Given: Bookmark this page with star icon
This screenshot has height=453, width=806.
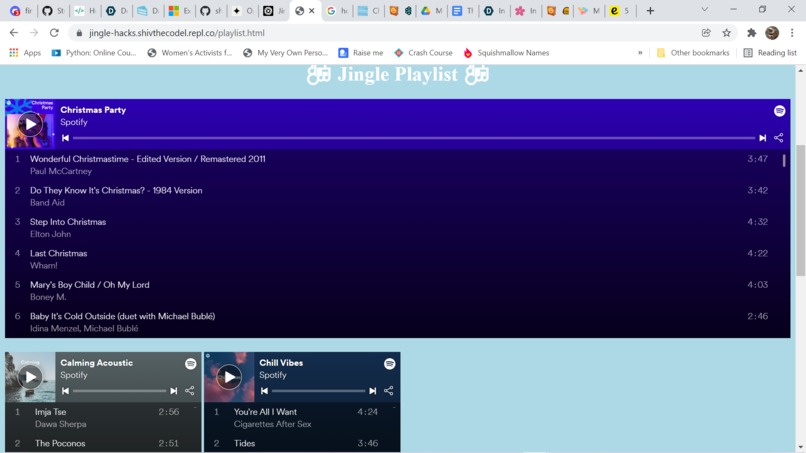Looking at the screenshot, I should tap(726, 33).
